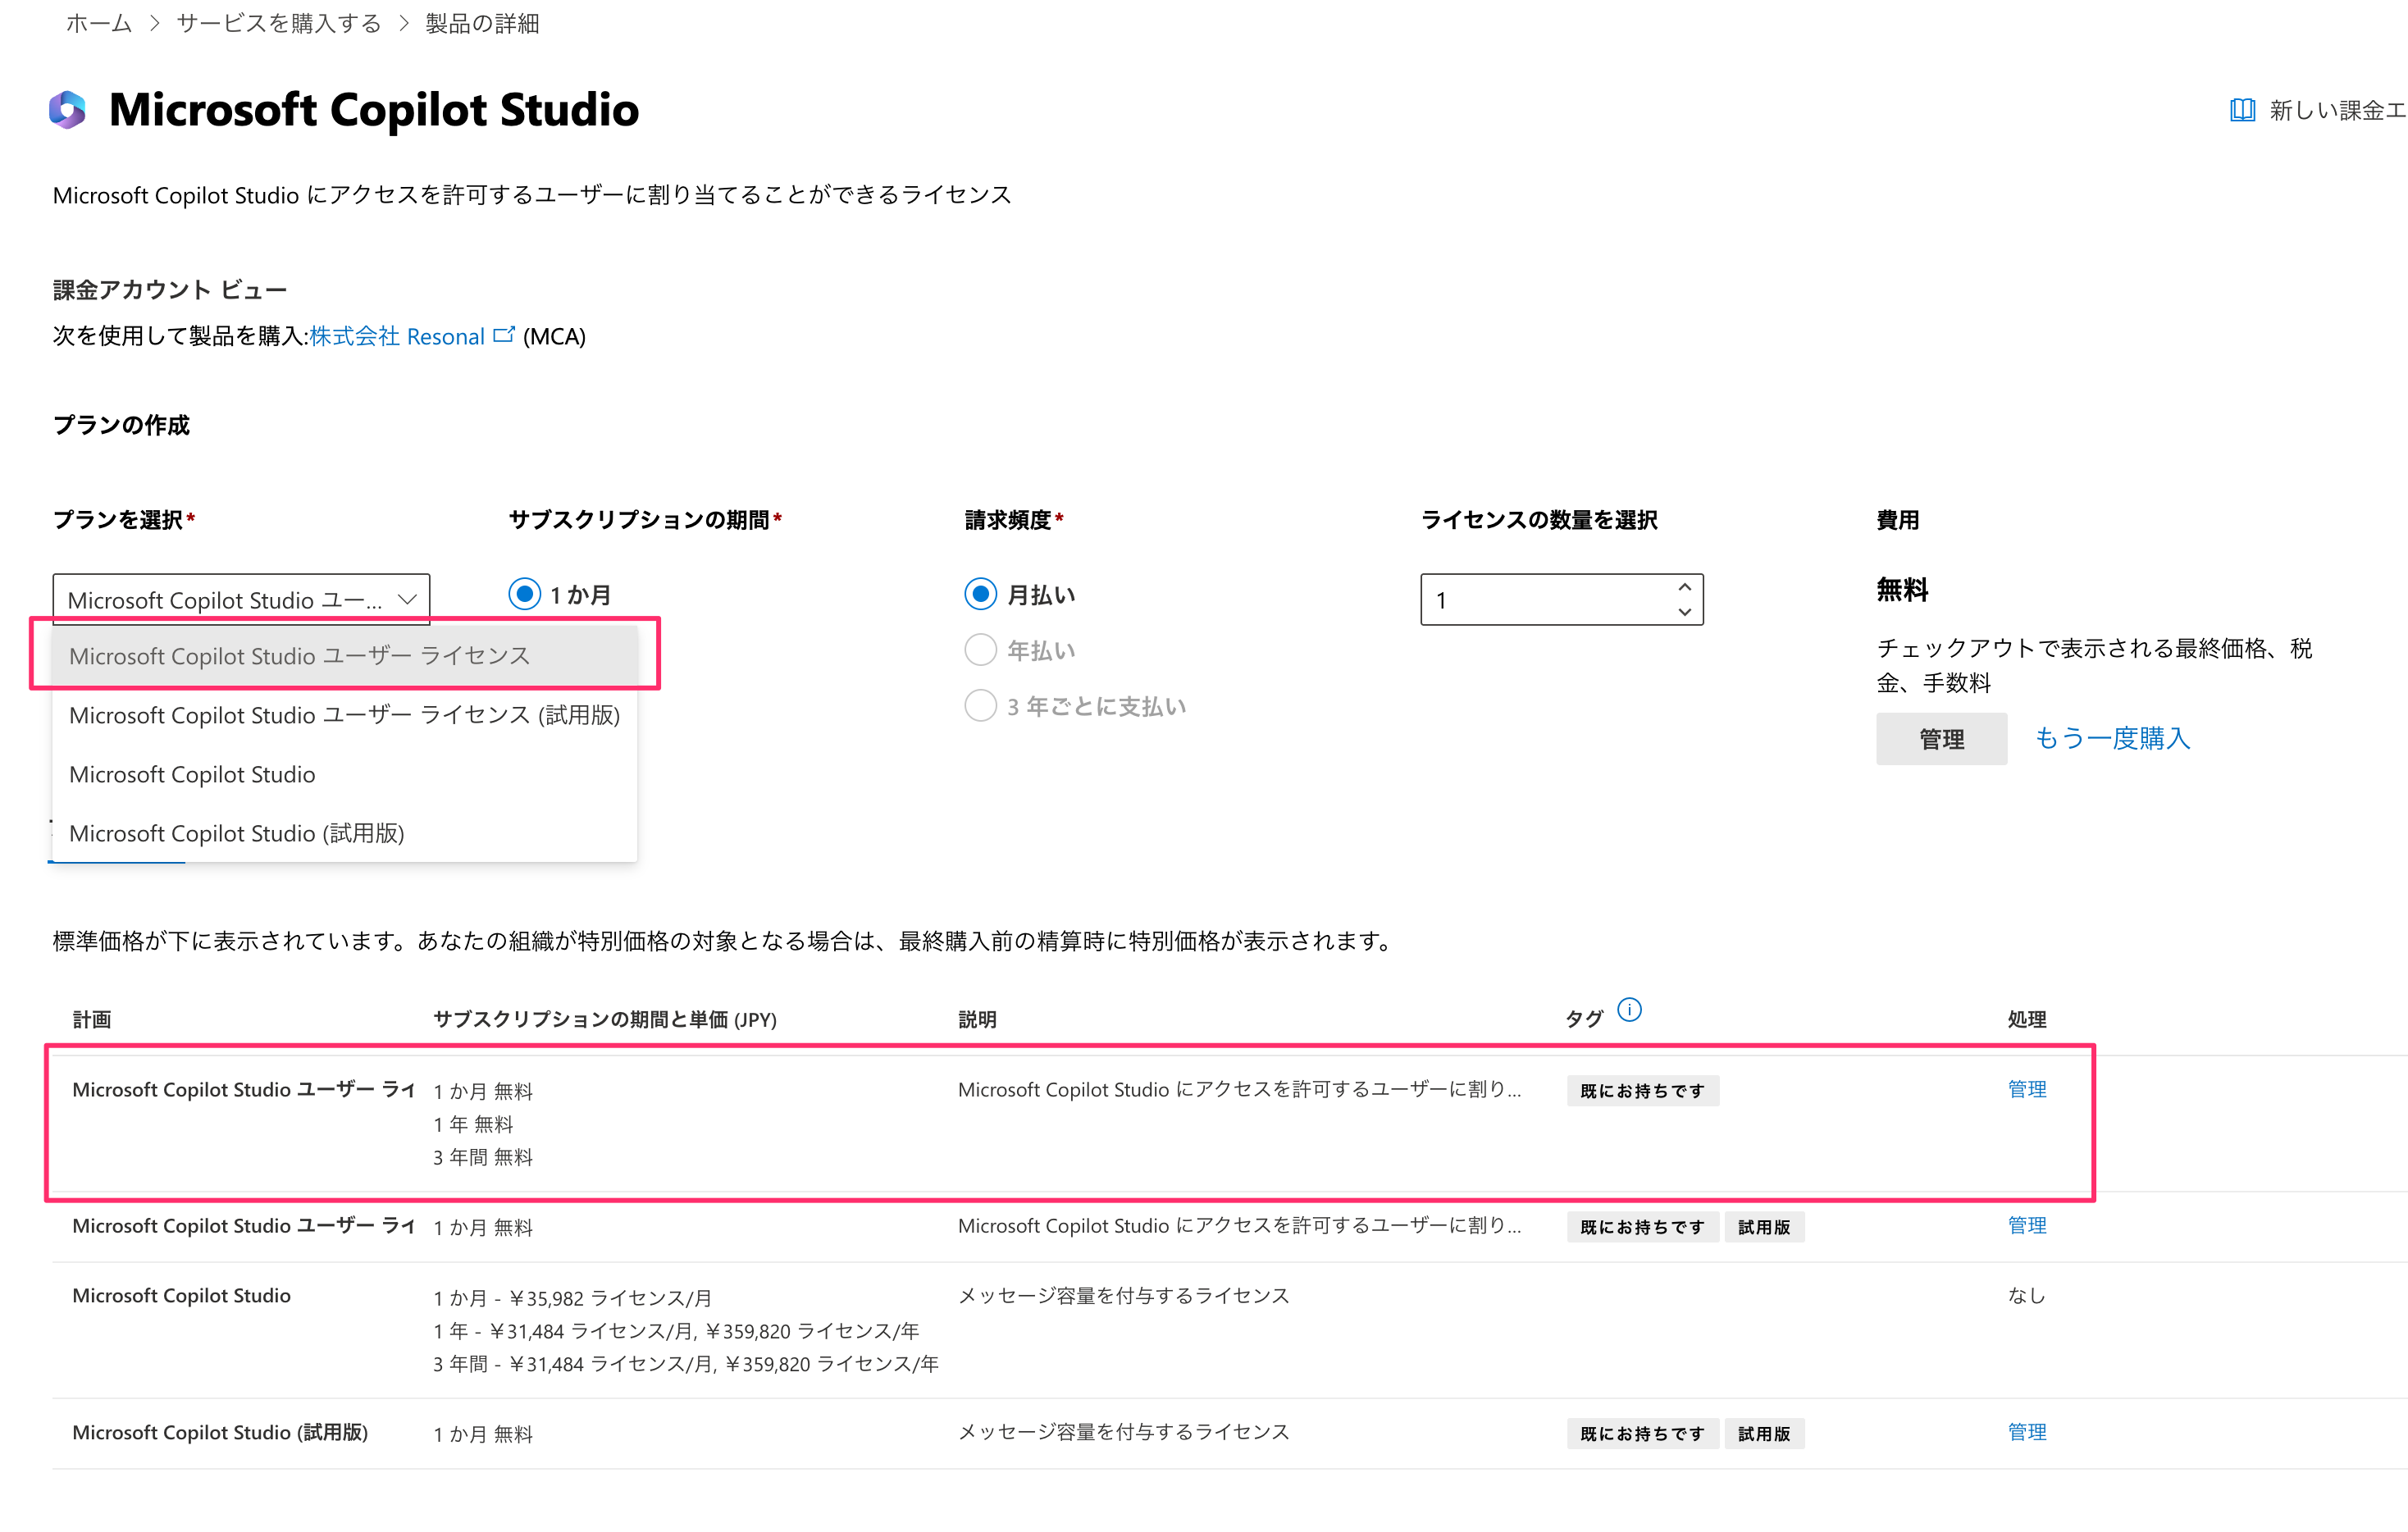Choose 年払い billing frequency option
This screenshot has width=2408, height=1532.
(x=980, y=650)
